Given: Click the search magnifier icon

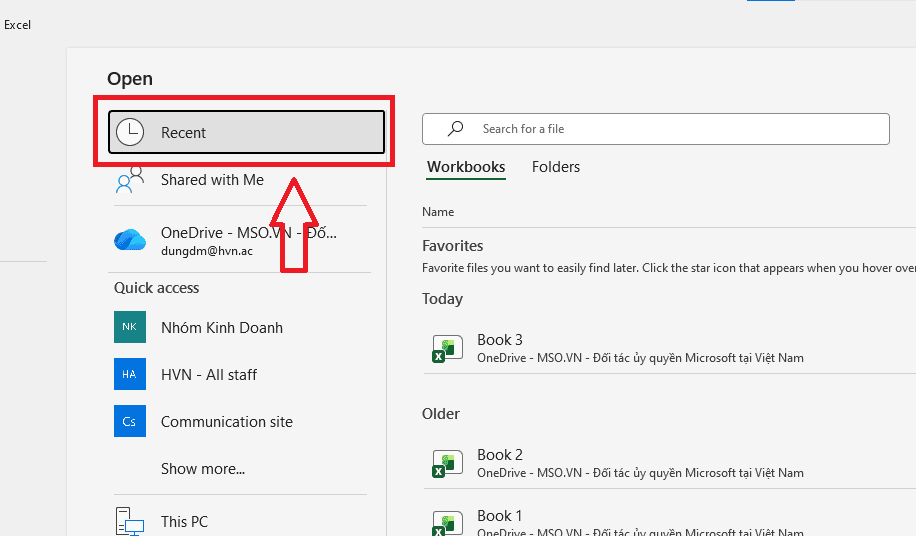Looking at the screenshot, I should point(455,128).
